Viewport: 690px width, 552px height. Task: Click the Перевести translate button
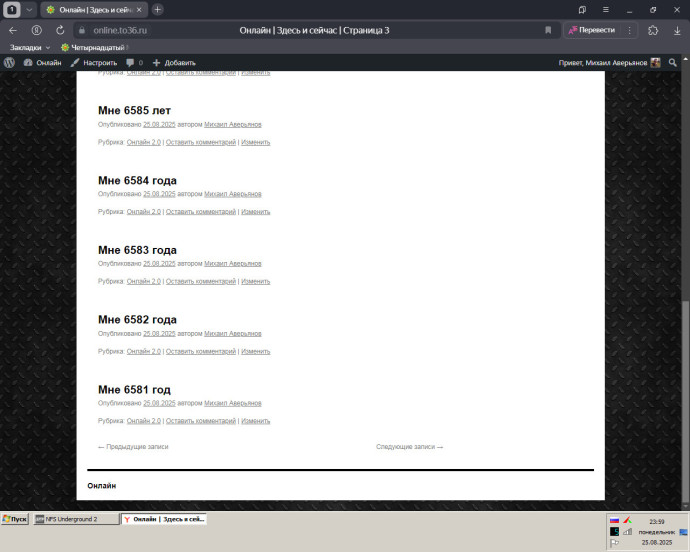coord(592,30)
